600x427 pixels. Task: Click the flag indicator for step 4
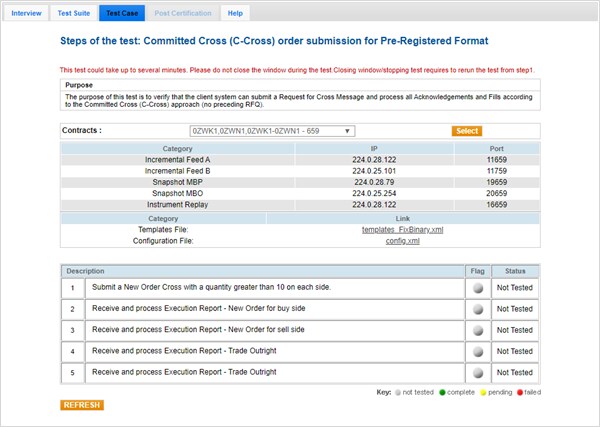477,351
